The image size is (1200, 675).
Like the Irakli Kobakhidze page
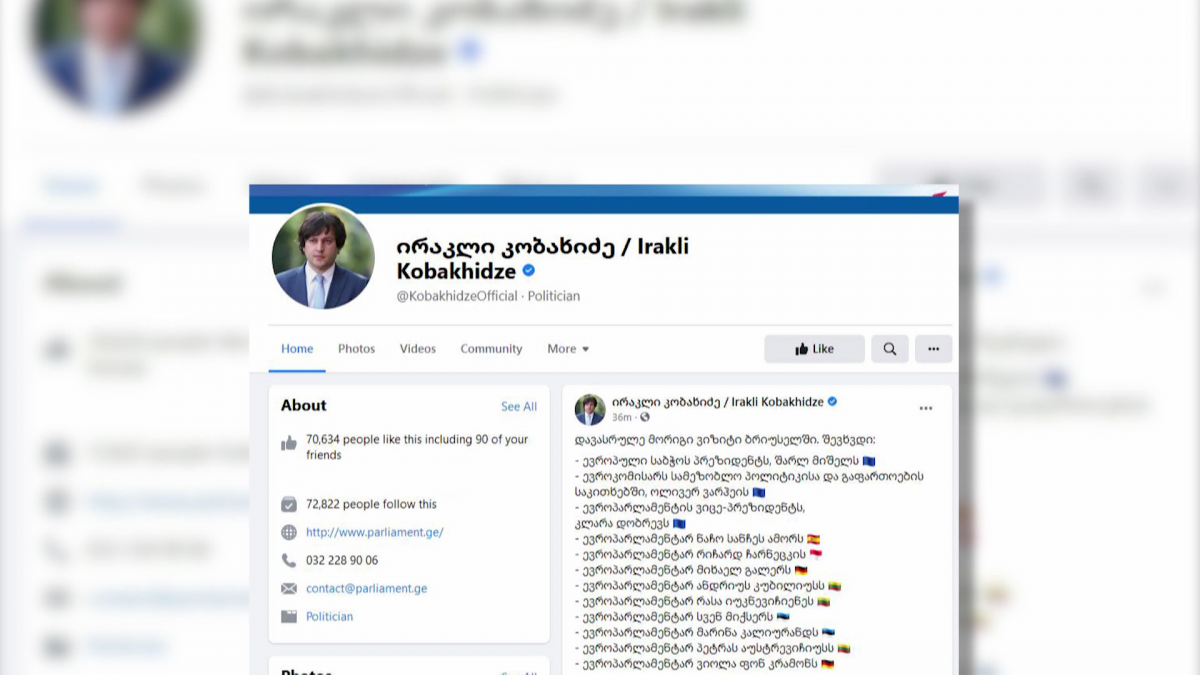point(814,349)
